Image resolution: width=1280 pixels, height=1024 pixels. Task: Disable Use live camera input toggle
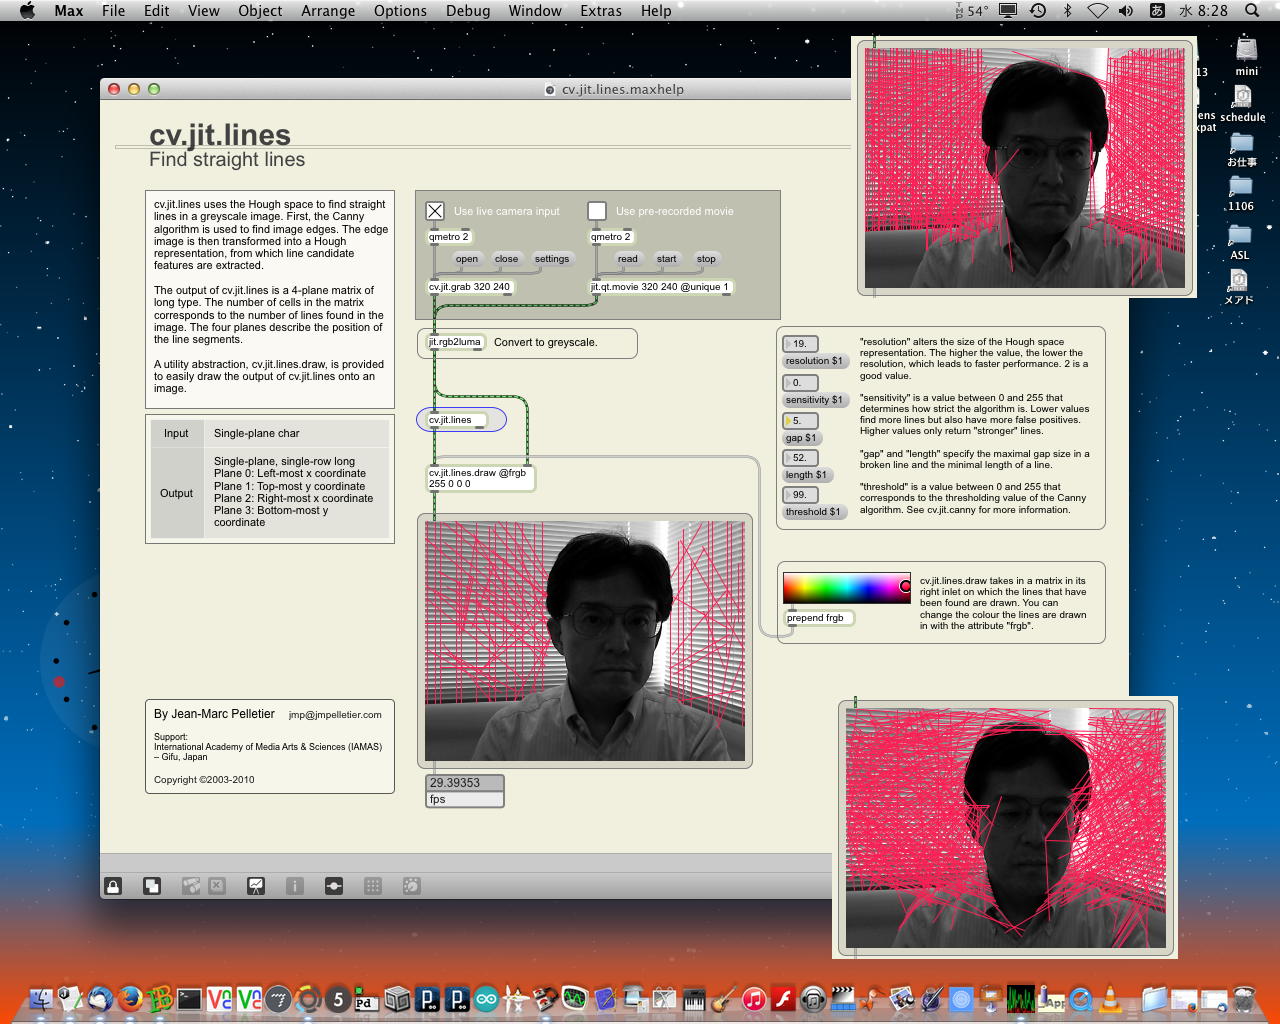[x=435, y=211]
